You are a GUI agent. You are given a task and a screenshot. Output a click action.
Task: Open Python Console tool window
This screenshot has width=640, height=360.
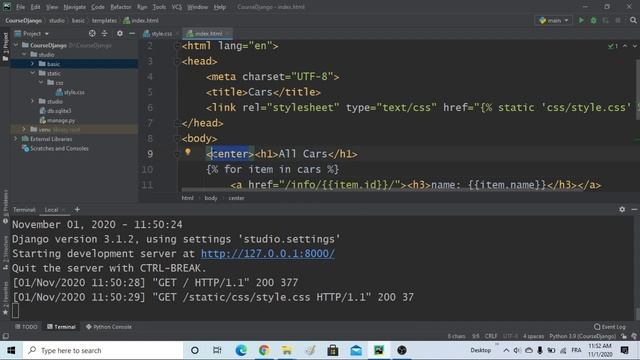(109, 327)
